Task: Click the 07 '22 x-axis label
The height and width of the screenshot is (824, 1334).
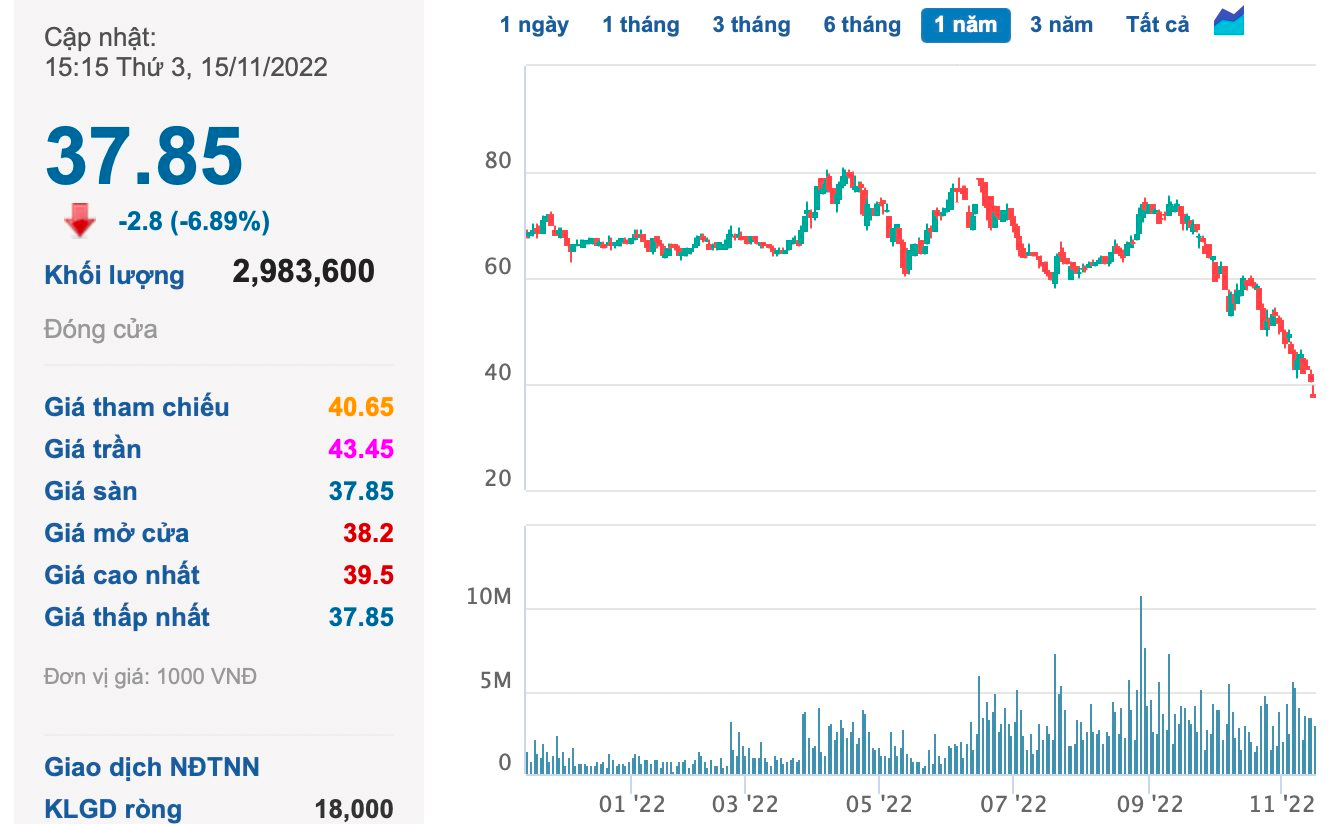Action: coord(1014,803)
